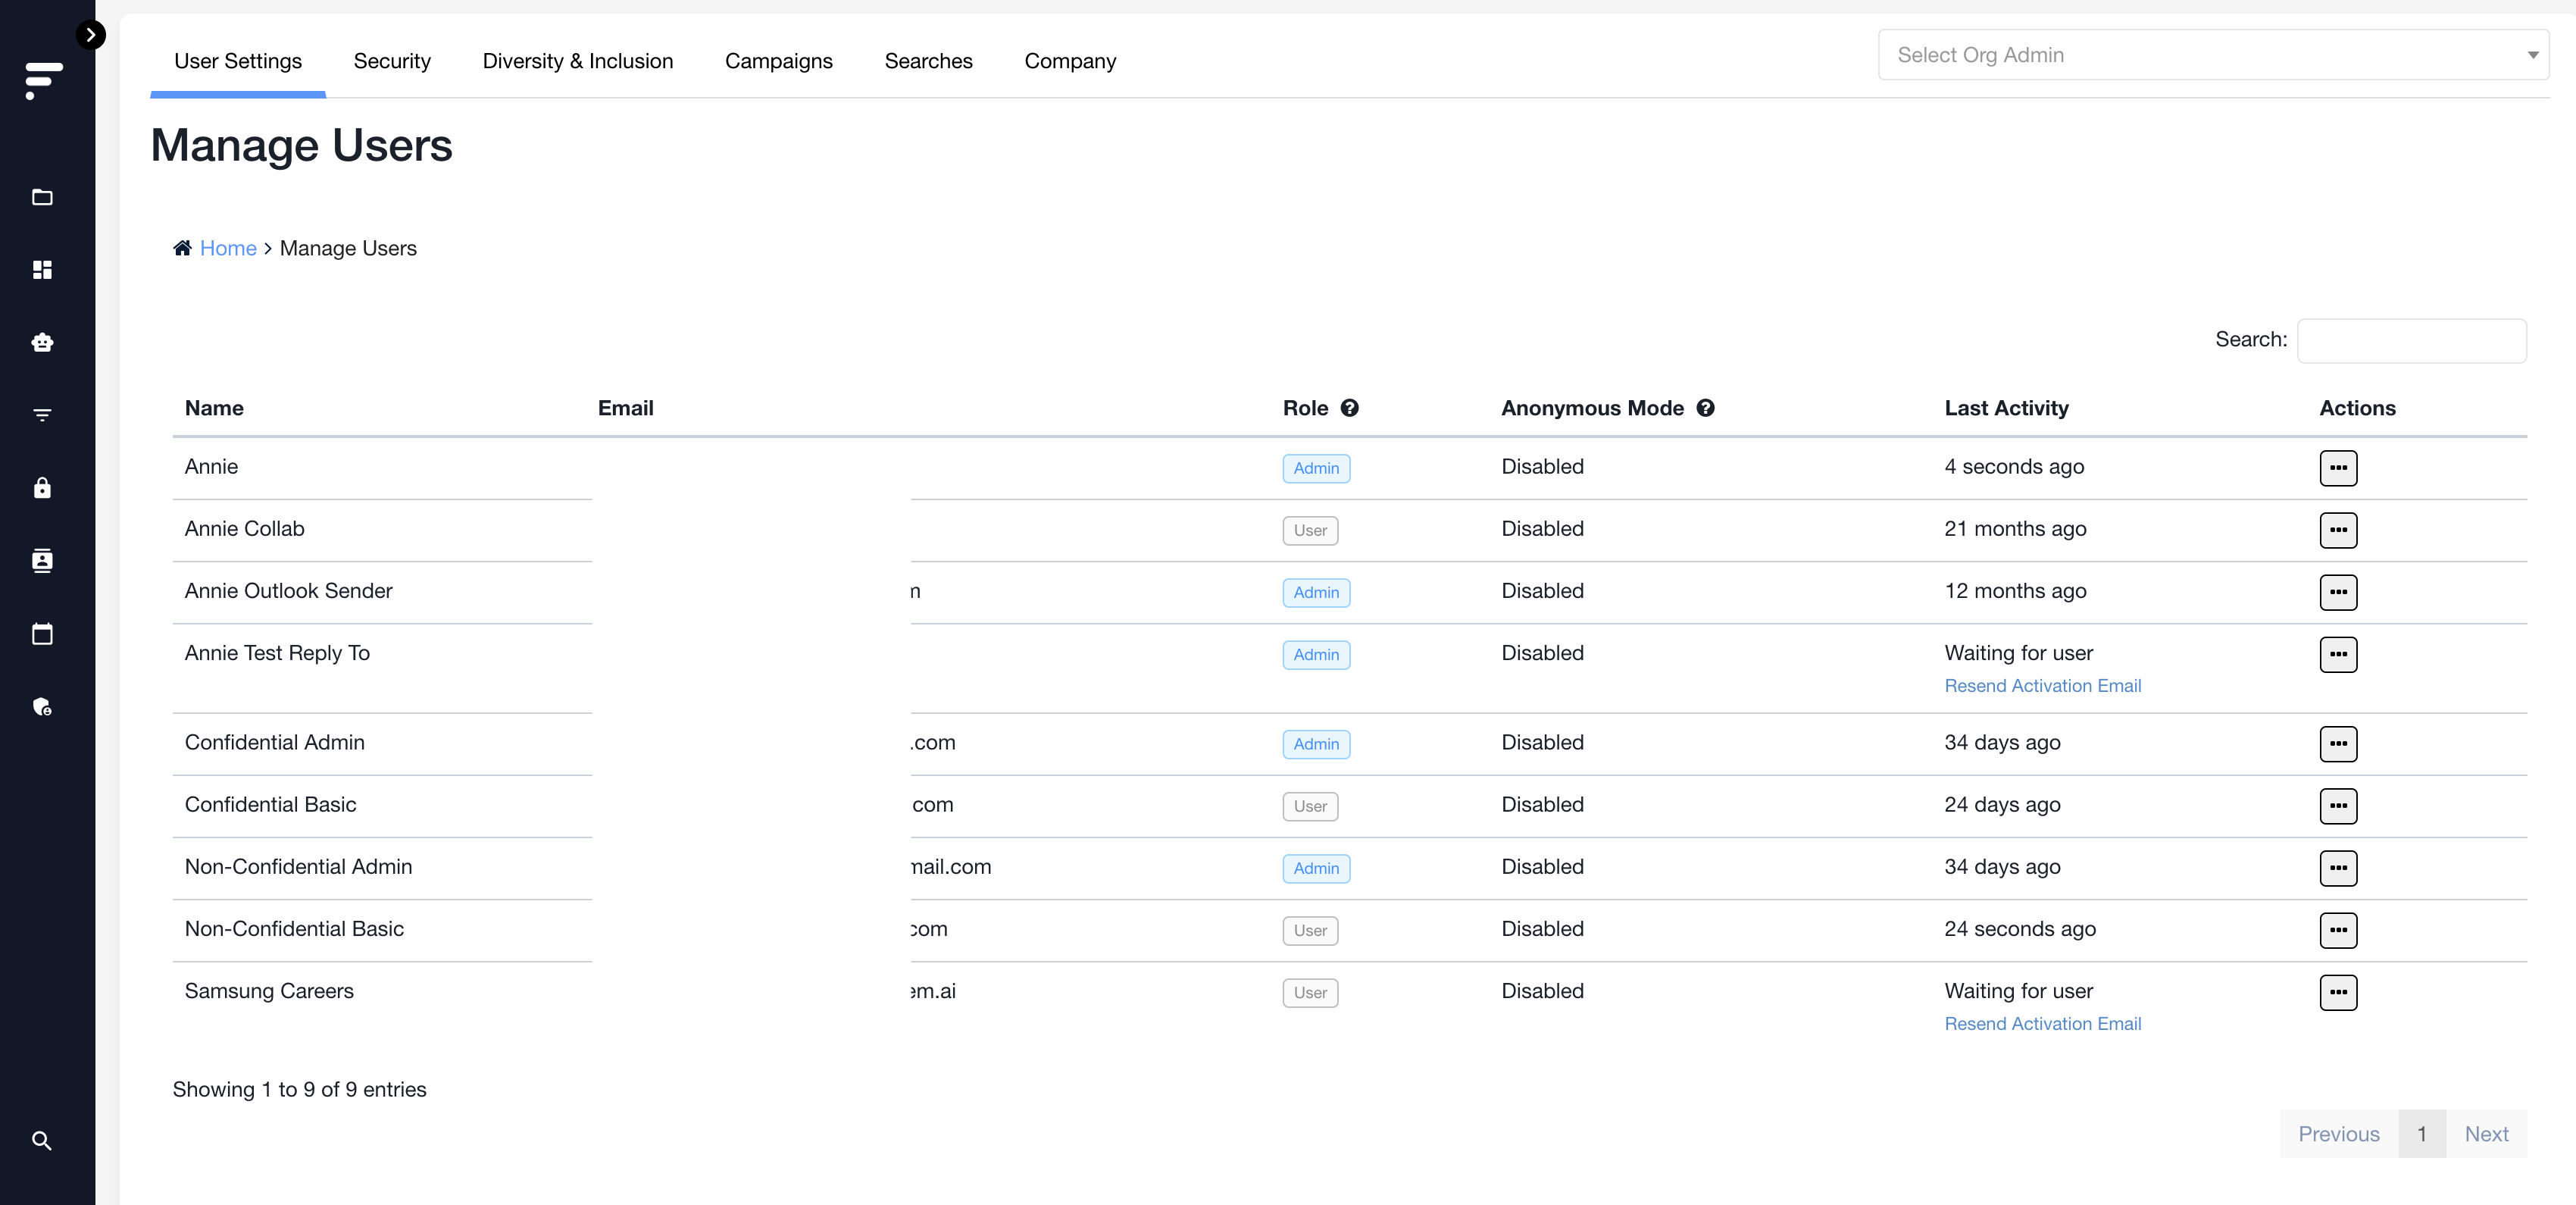Image resolution: width=2576 pixels, height=1205 pixels.
Task: Click "24 seconds ago" activity cell
Action: click(2020, 929)
